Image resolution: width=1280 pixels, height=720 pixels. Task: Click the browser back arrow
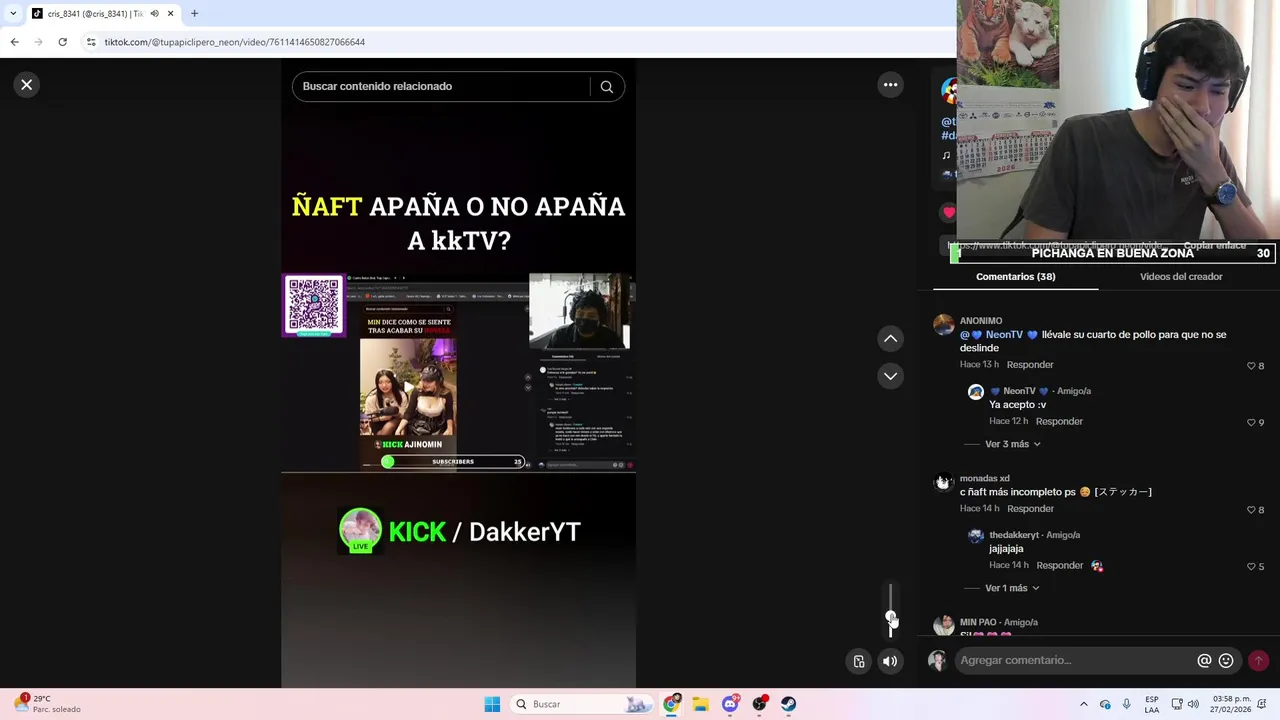click(14, 42)
